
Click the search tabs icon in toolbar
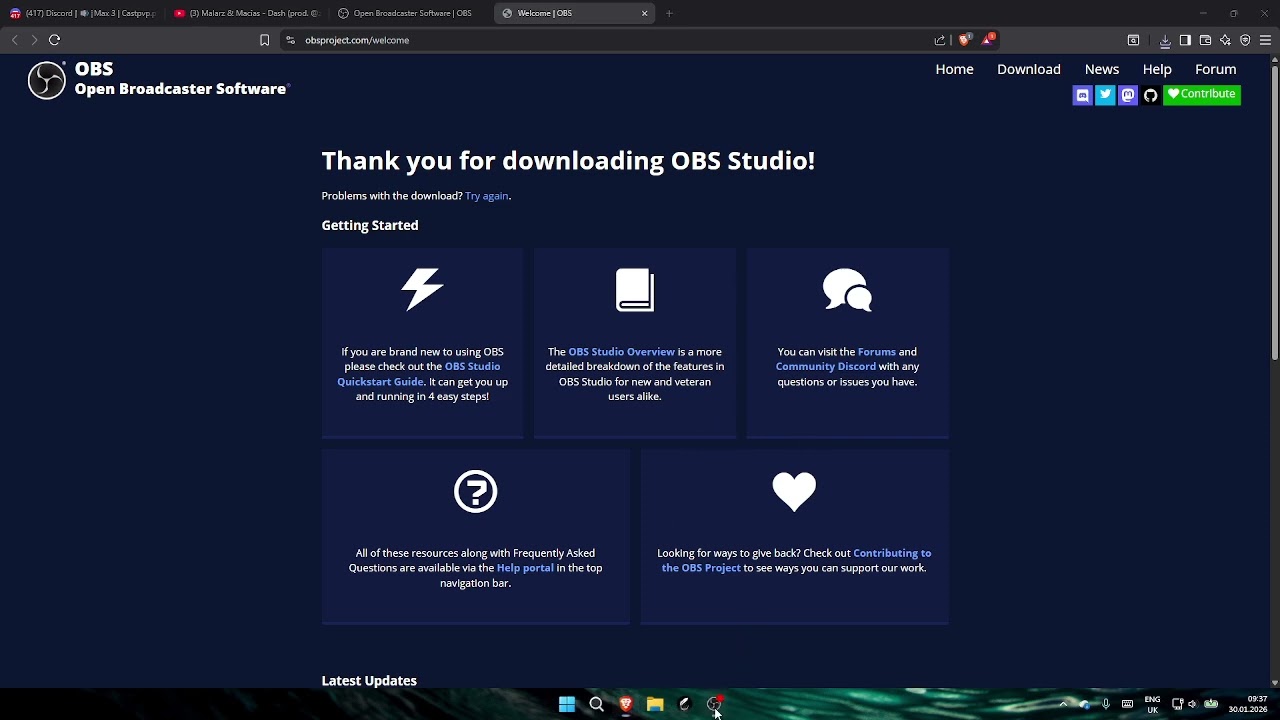pyautogui.click(x=1133, y=40)
